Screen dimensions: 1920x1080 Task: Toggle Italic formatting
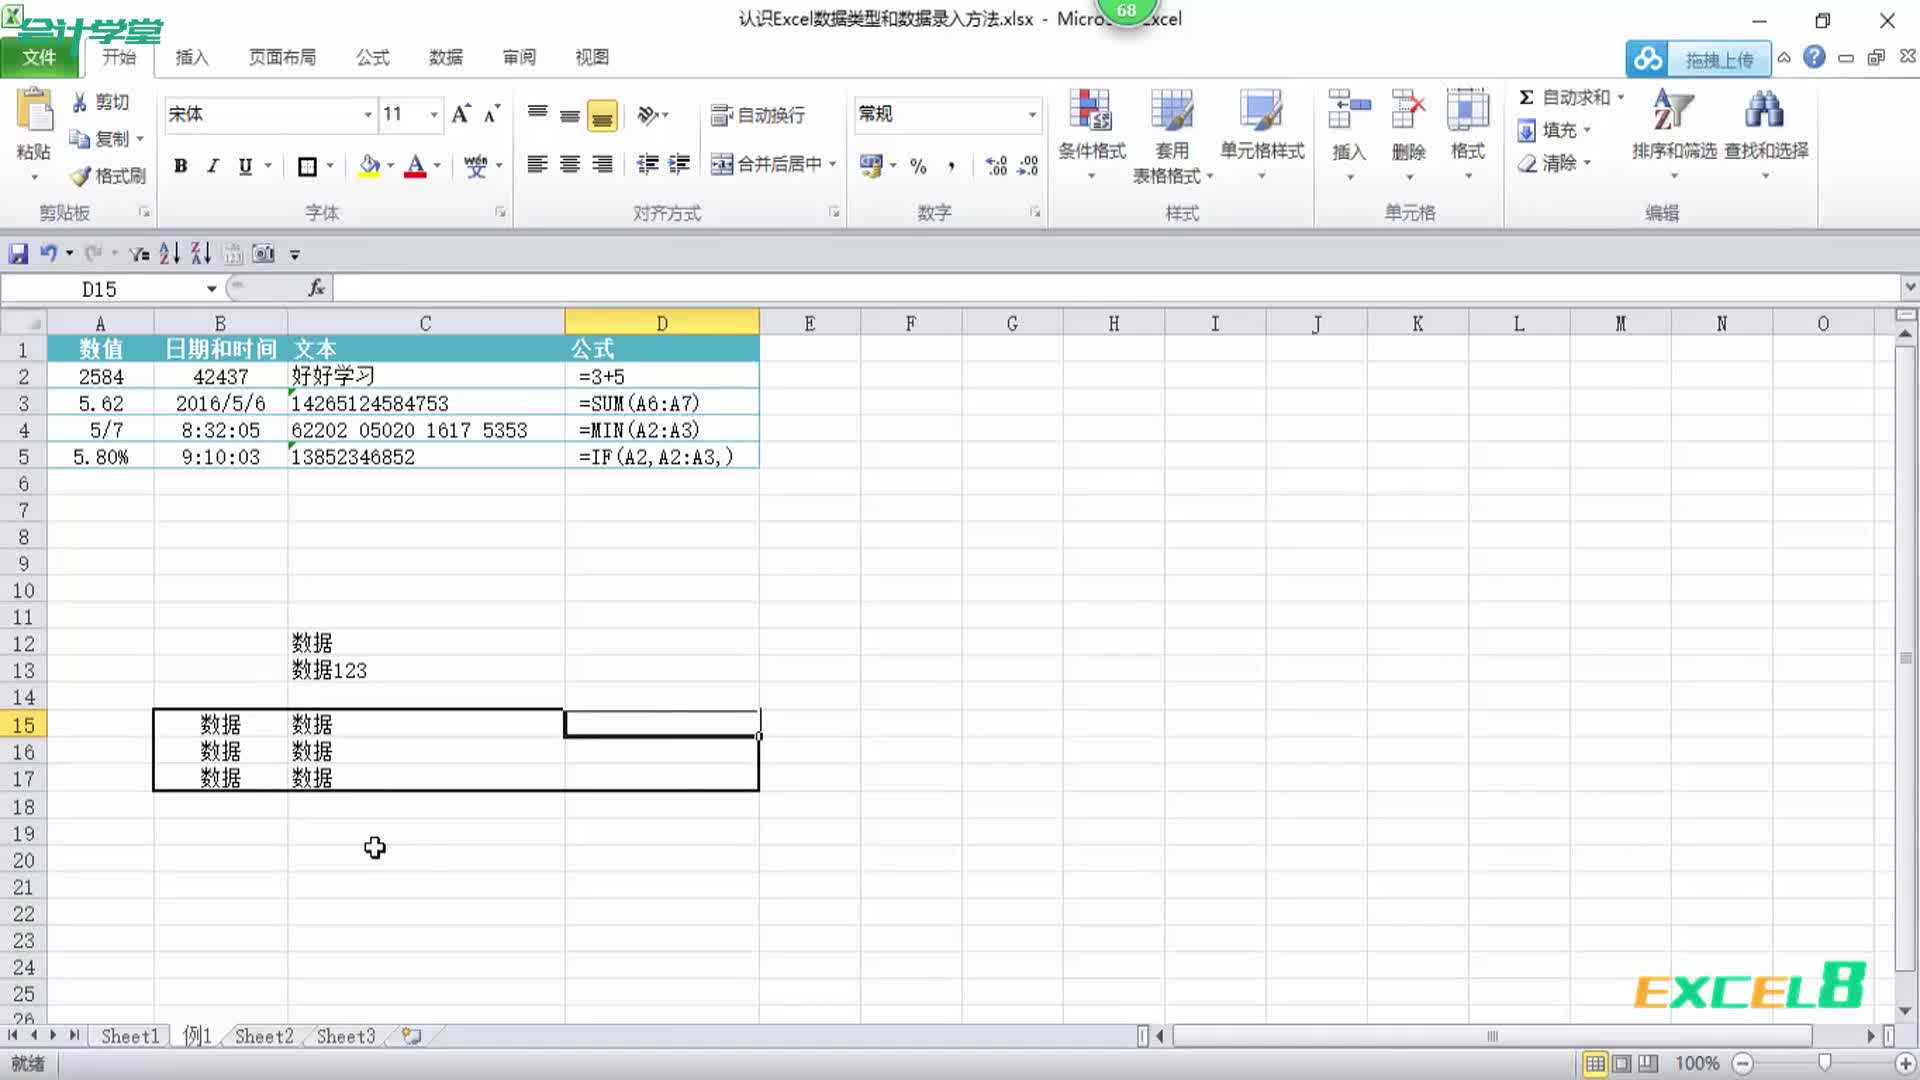pyautogui.click(x=212, y=166)
